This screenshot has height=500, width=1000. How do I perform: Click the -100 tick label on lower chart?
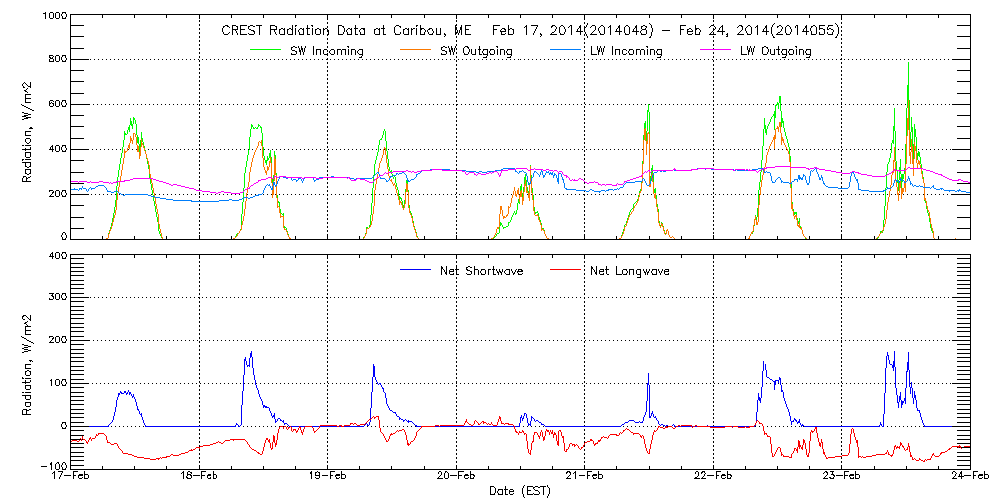click(56, 466)
